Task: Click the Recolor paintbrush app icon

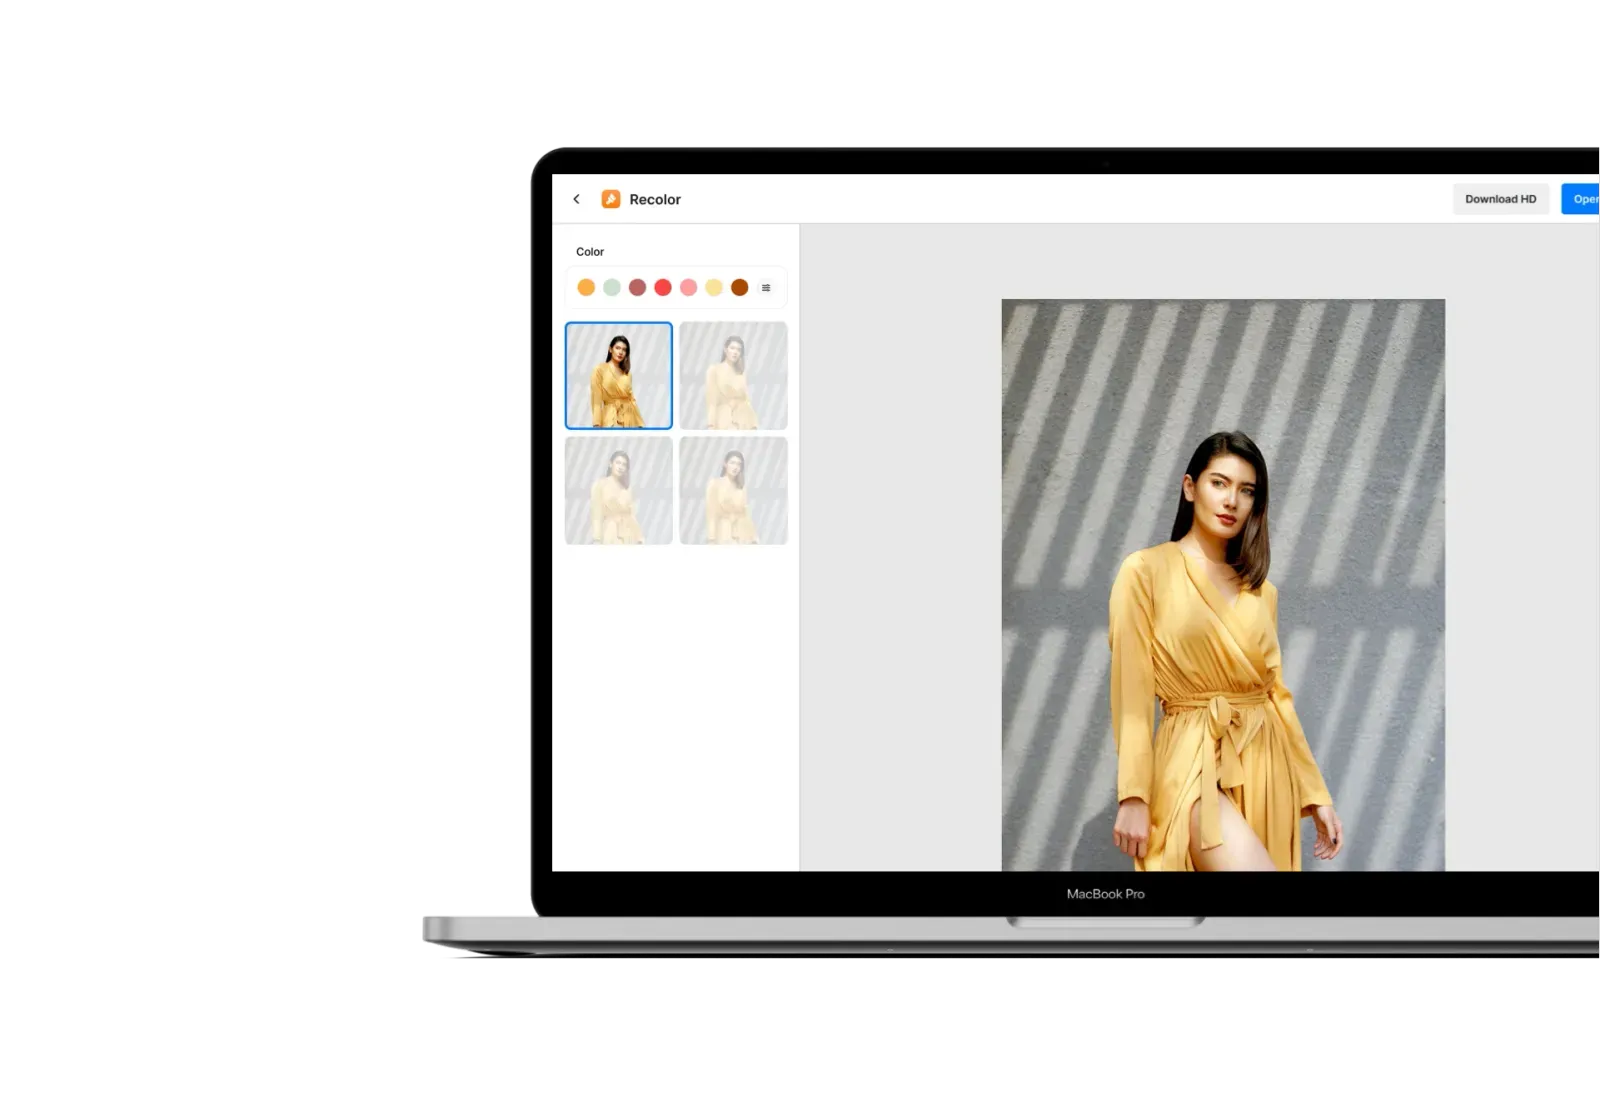Action: 610,199
